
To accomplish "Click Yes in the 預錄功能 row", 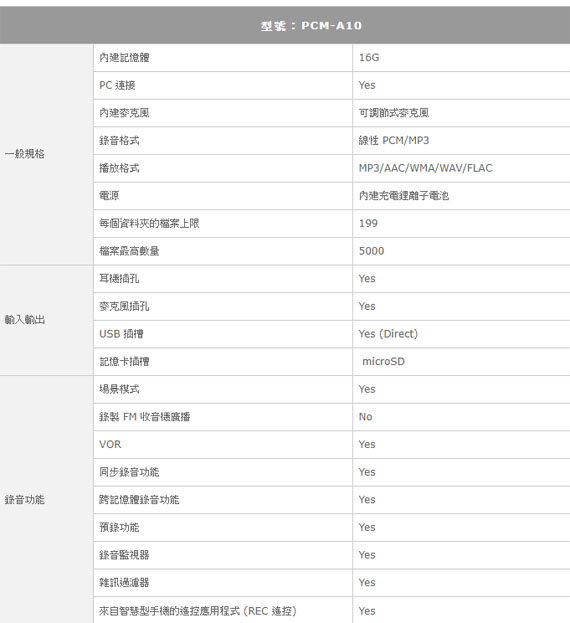I will (x=367, y=527).
